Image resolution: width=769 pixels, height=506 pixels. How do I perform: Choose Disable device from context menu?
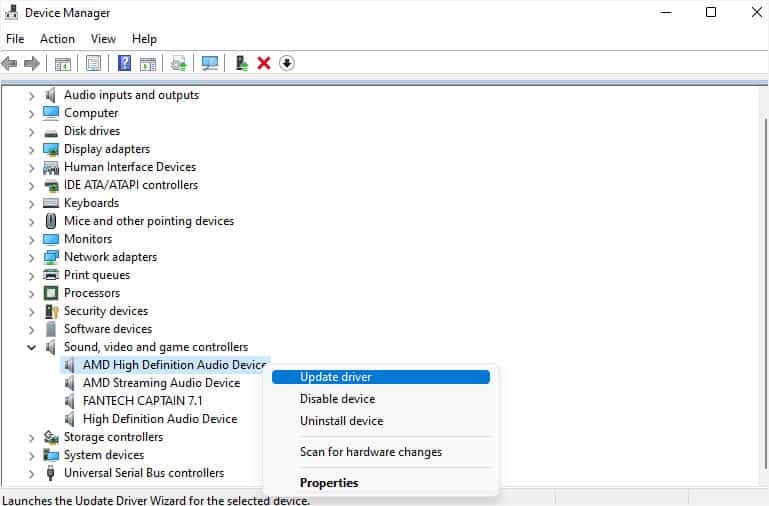(381, 399)
